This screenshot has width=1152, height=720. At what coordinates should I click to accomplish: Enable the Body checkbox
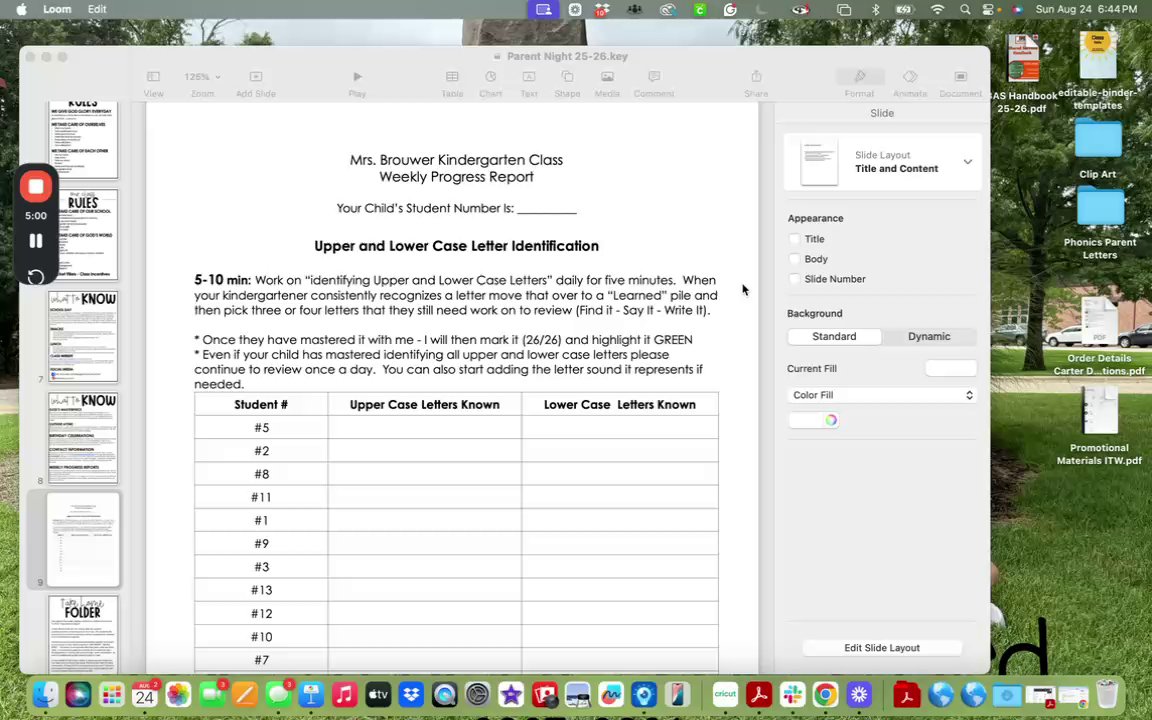(x=794, y=259)
